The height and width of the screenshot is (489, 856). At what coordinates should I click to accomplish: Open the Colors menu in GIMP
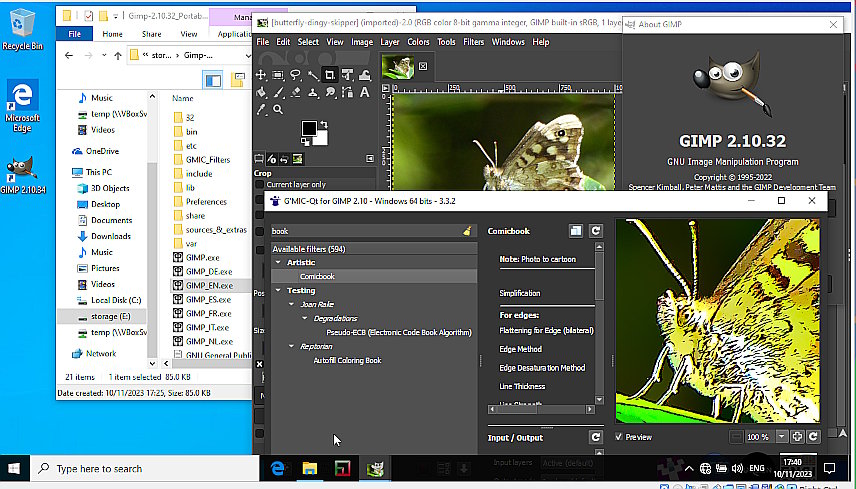[418, 42]
